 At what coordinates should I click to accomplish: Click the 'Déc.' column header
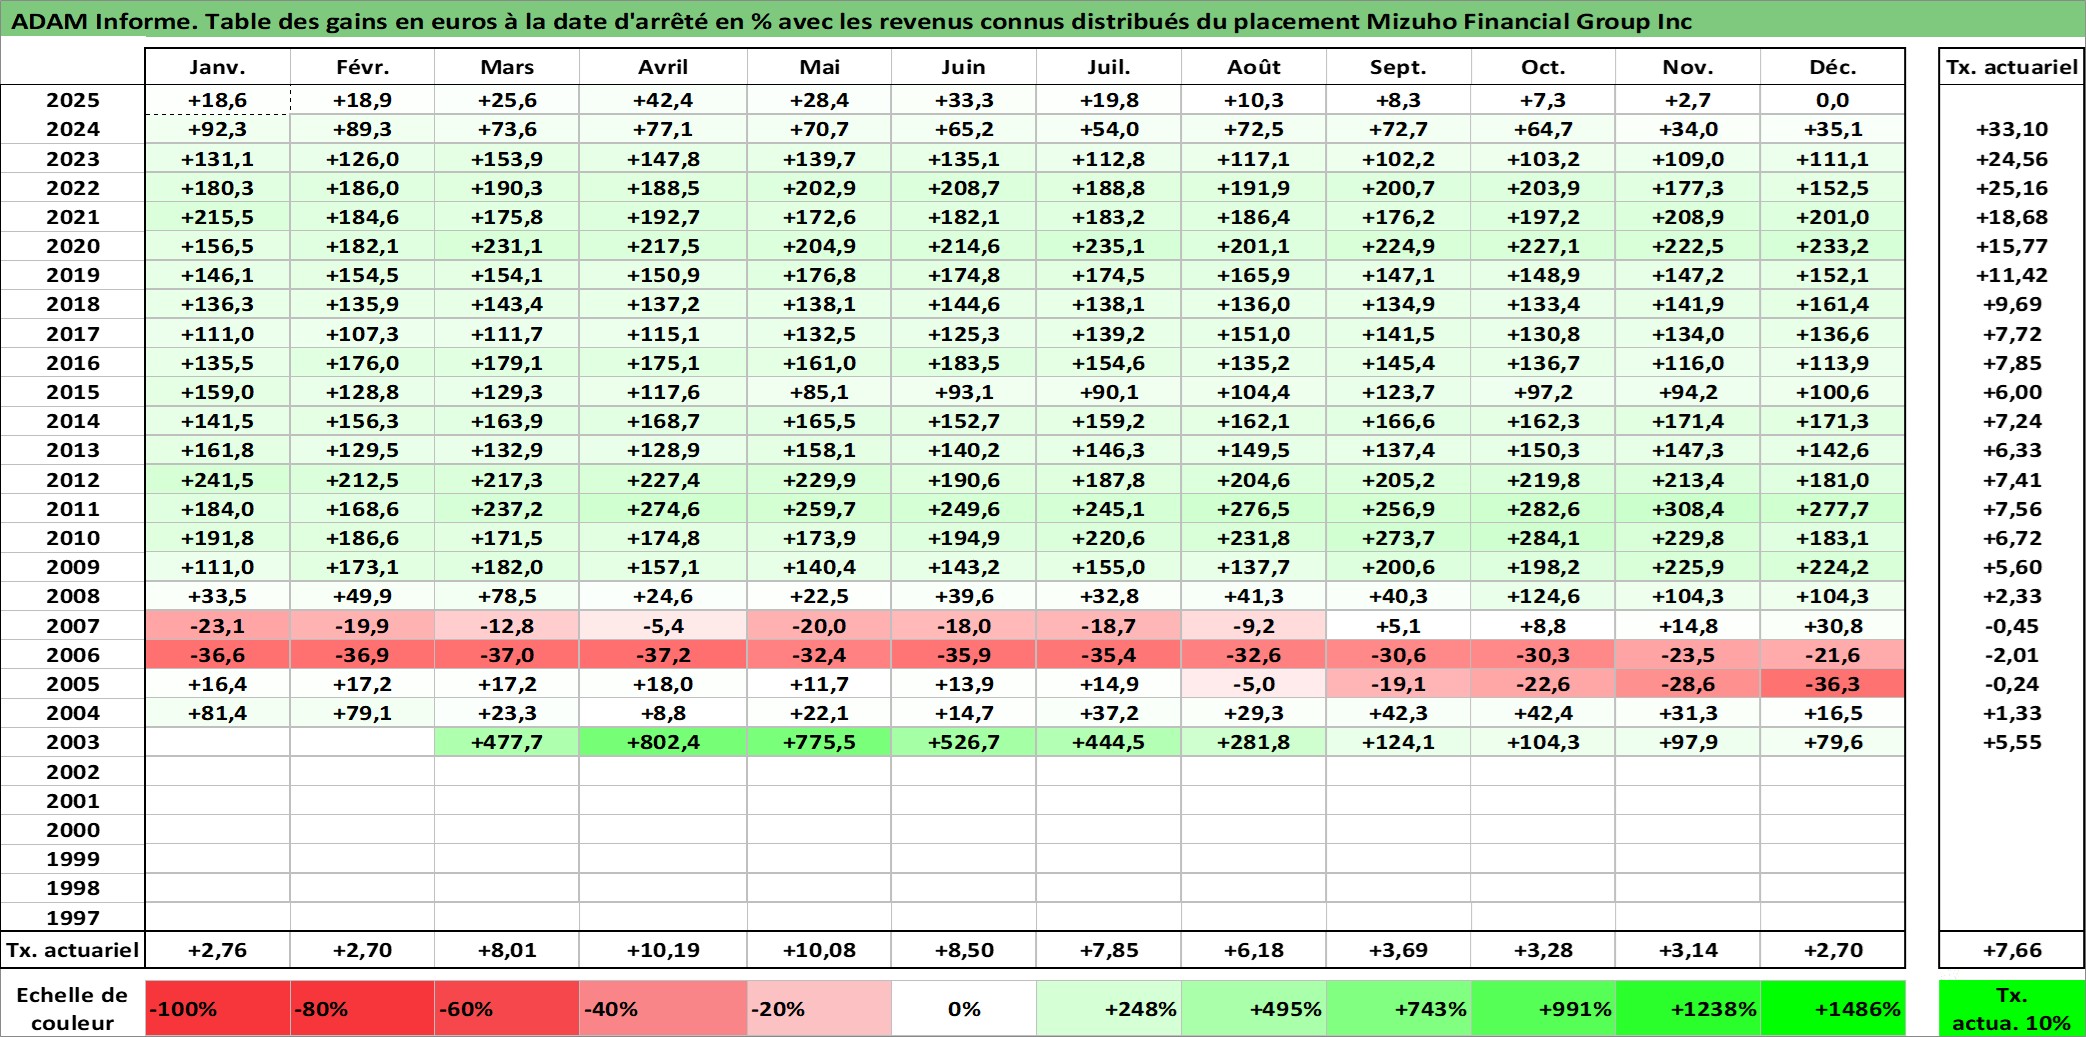1833,67
